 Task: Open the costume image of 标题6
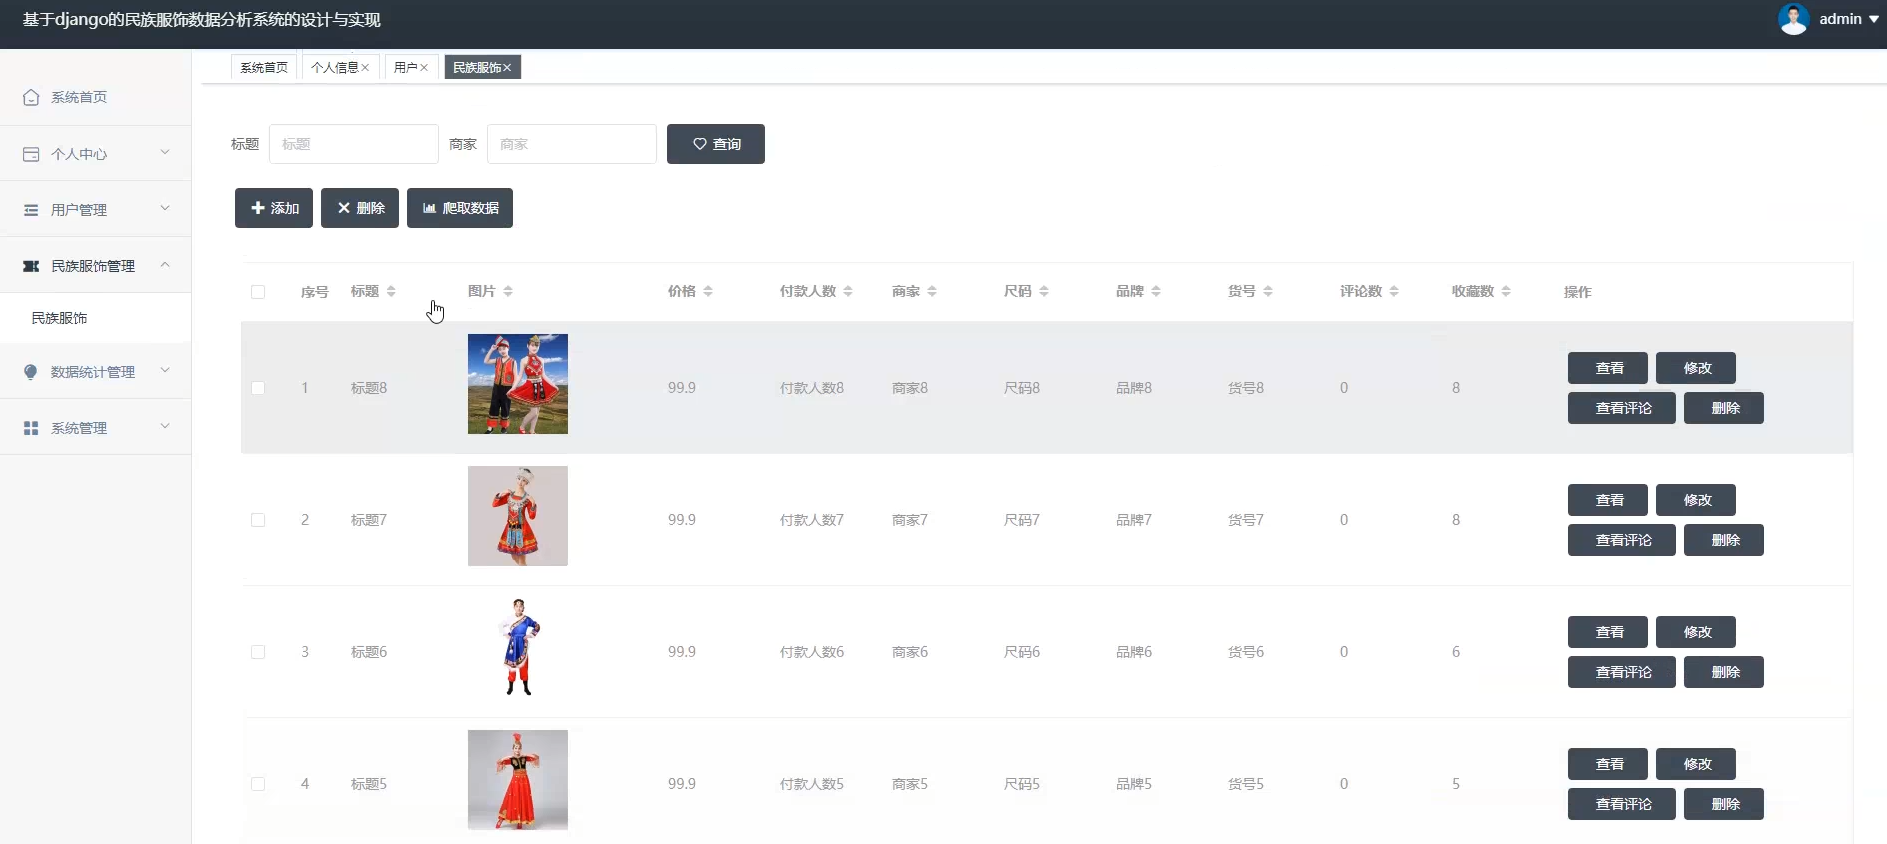(x=518, y=648)
